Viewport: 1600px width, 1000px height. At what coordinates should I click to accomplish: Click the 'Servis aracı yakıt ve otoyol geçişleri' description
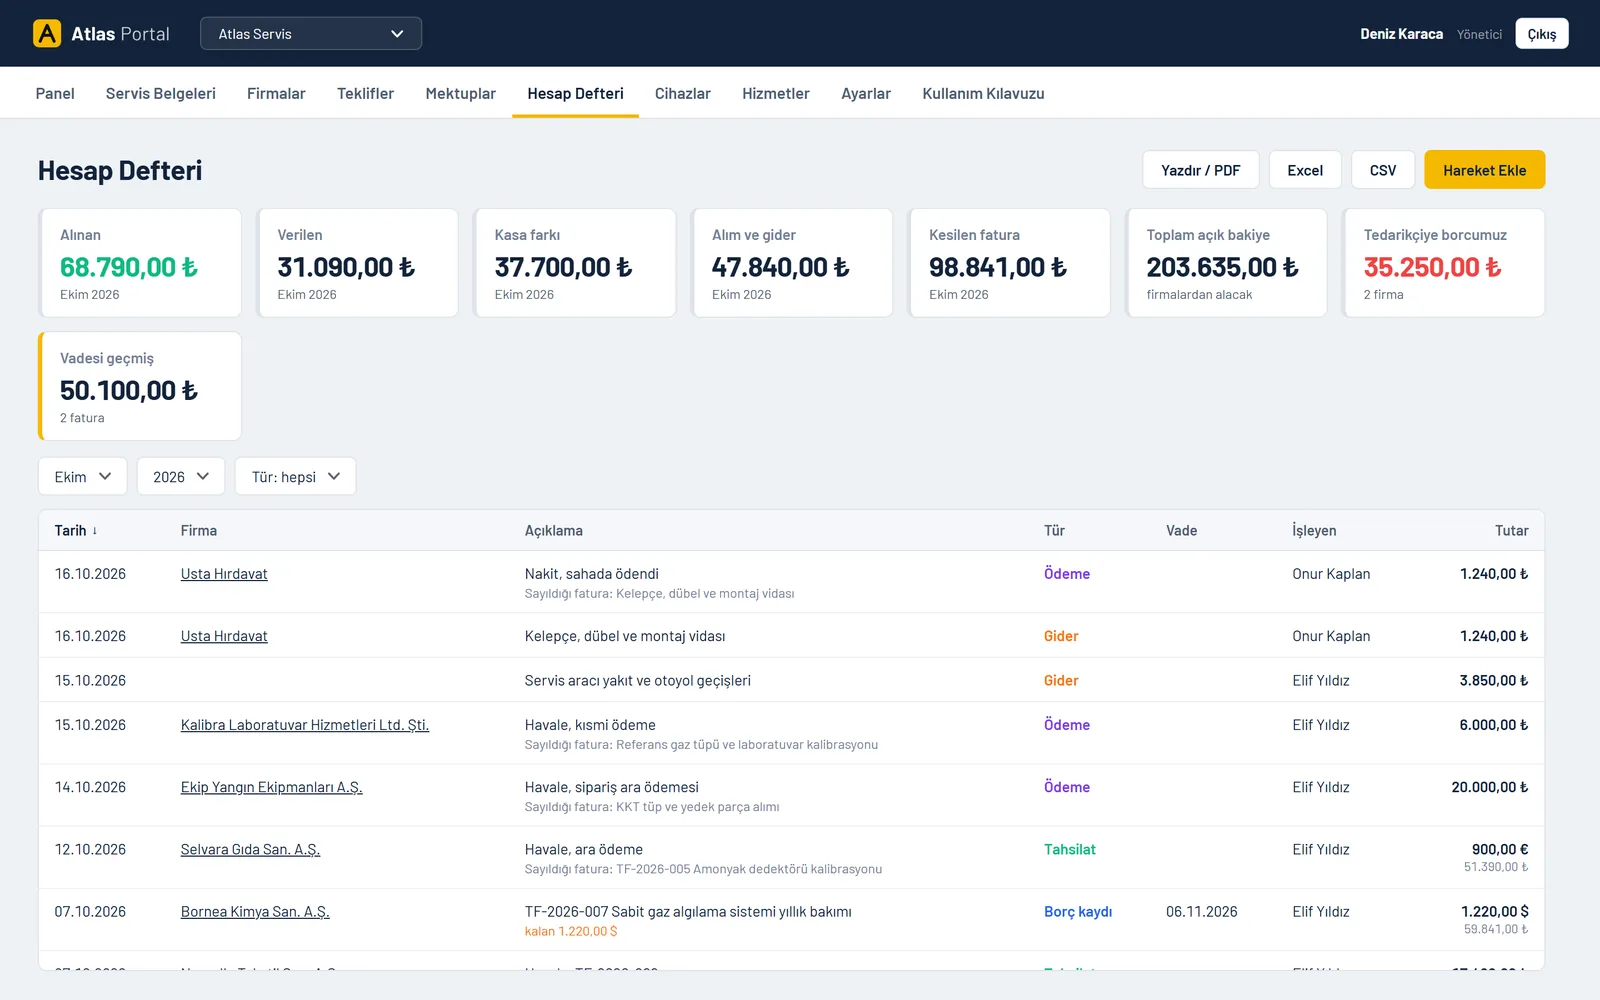(638, 680)
